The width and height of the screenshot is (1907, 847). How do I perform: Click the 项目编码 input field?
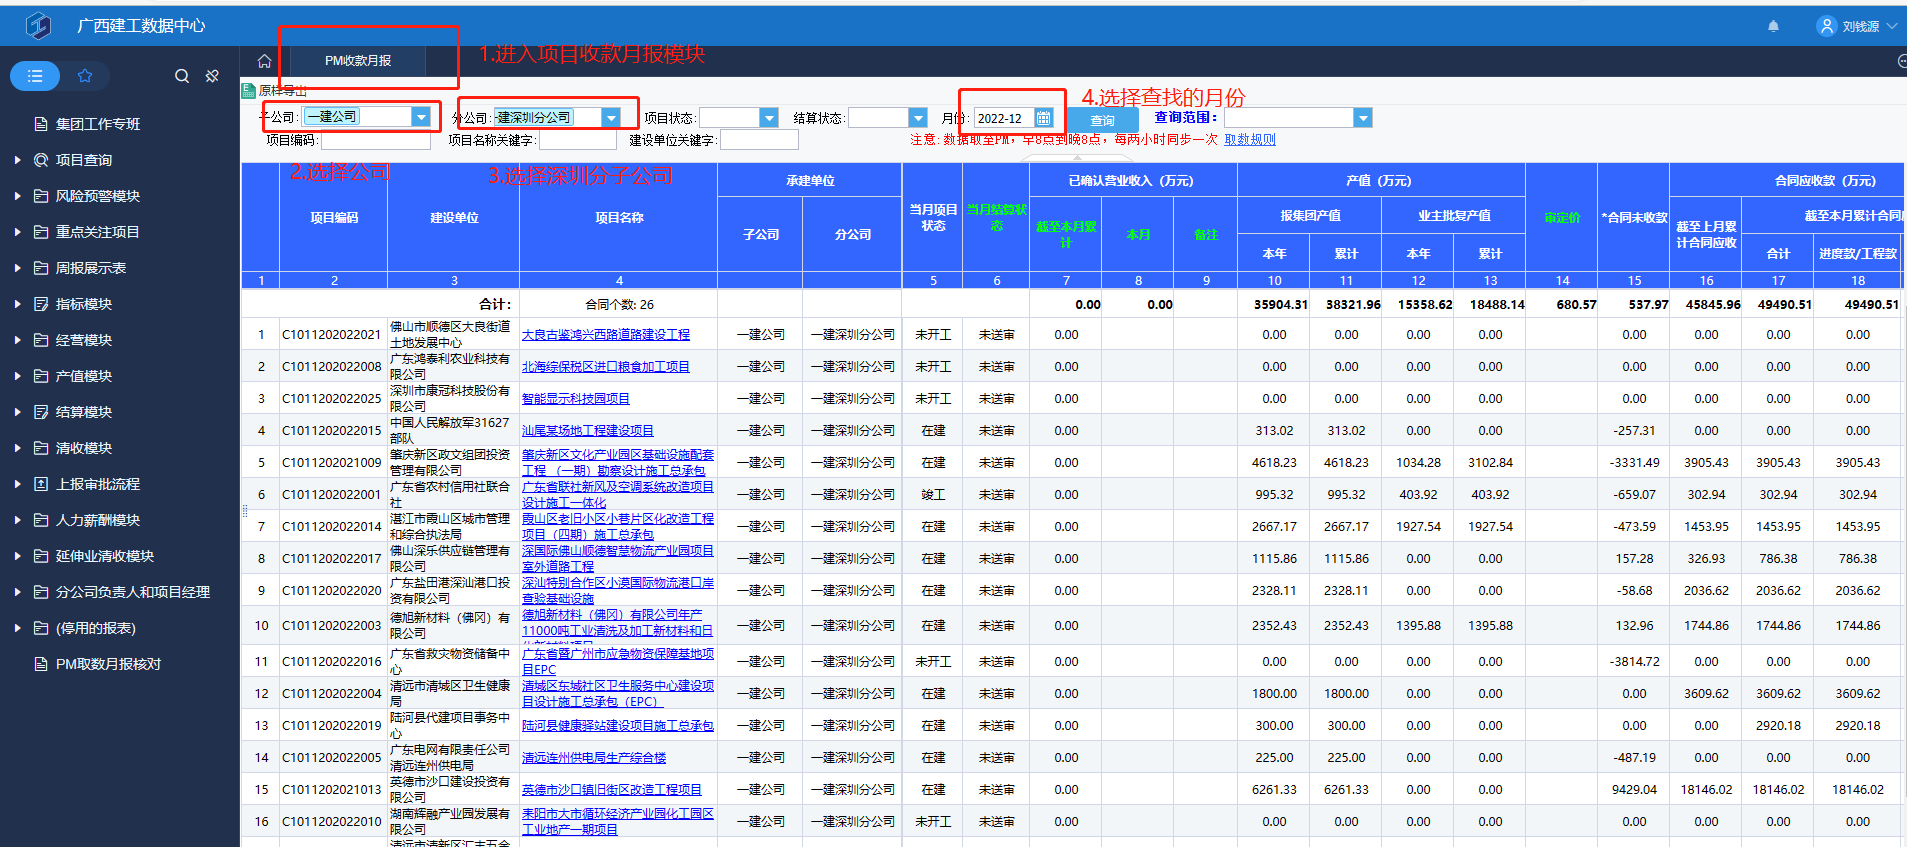click(375, 141)
